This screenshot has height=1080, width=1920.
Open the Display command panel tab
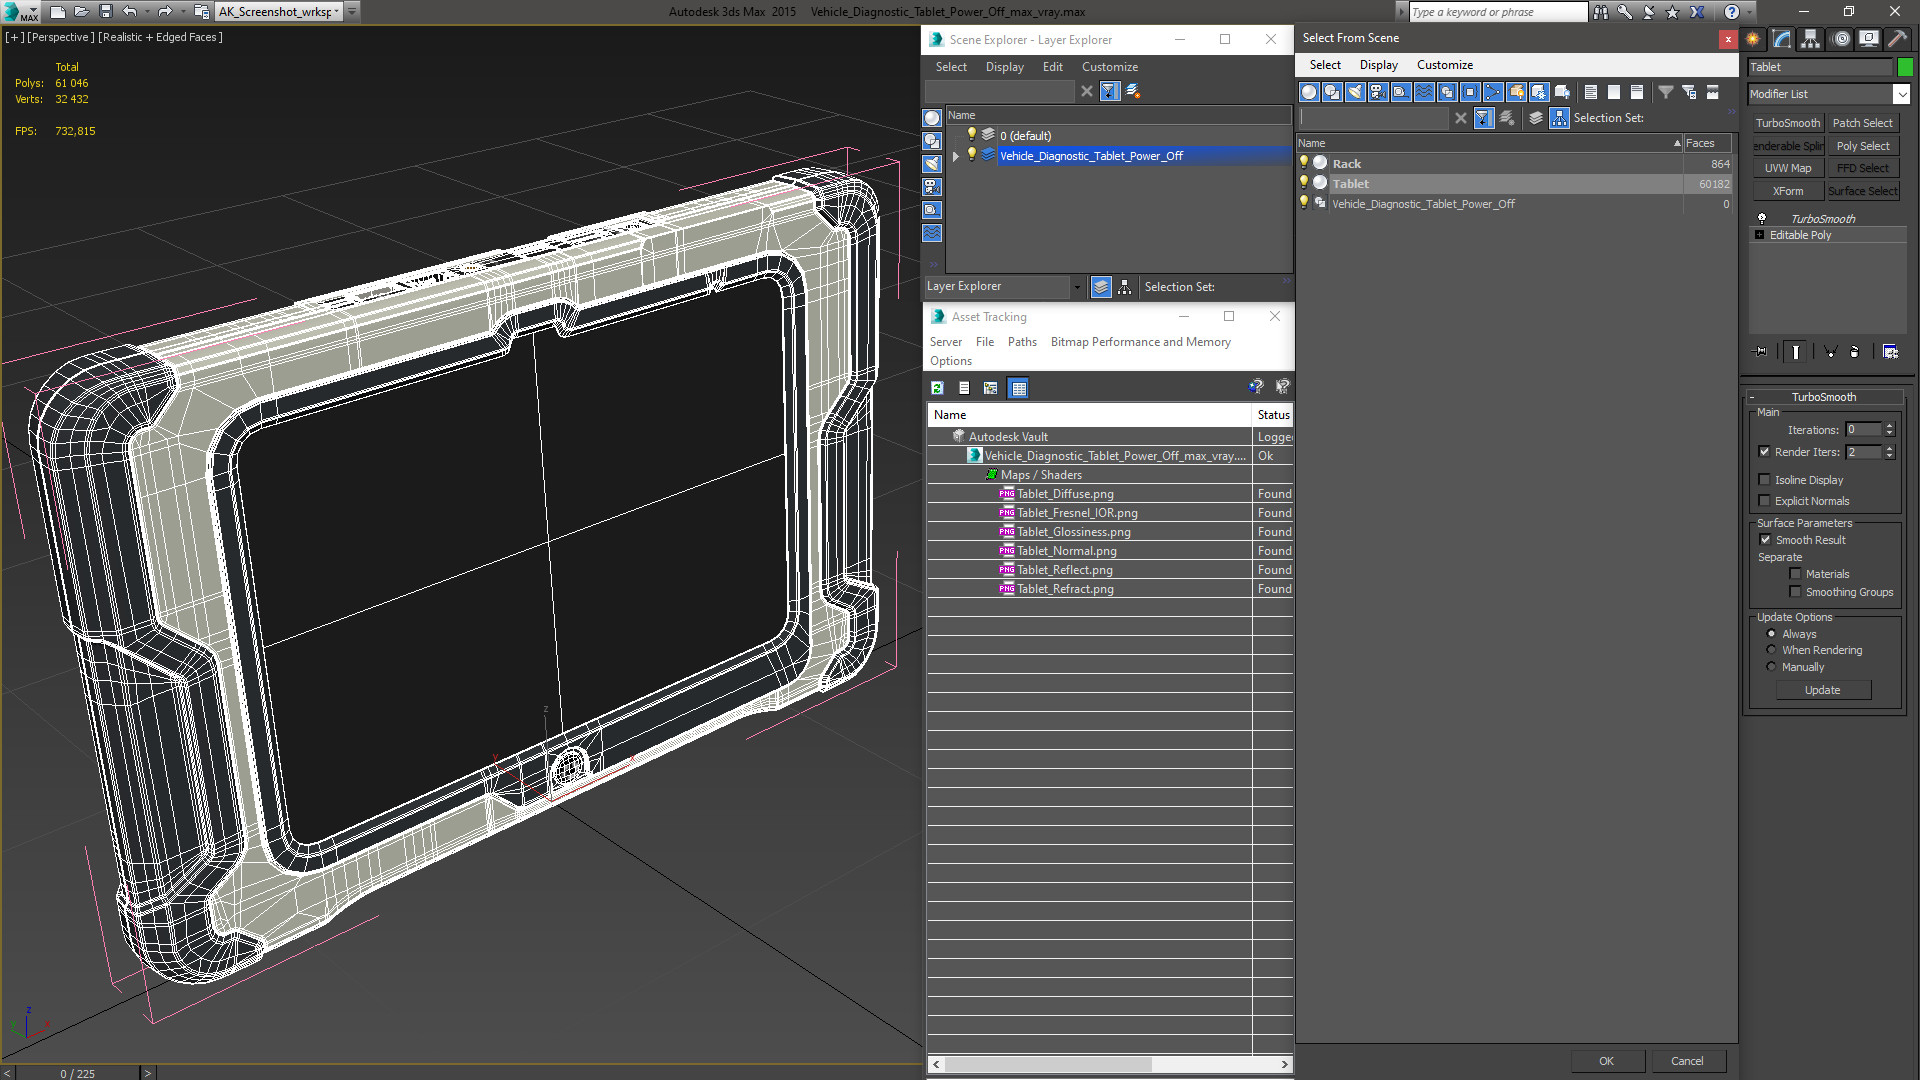coord(1868,39)
